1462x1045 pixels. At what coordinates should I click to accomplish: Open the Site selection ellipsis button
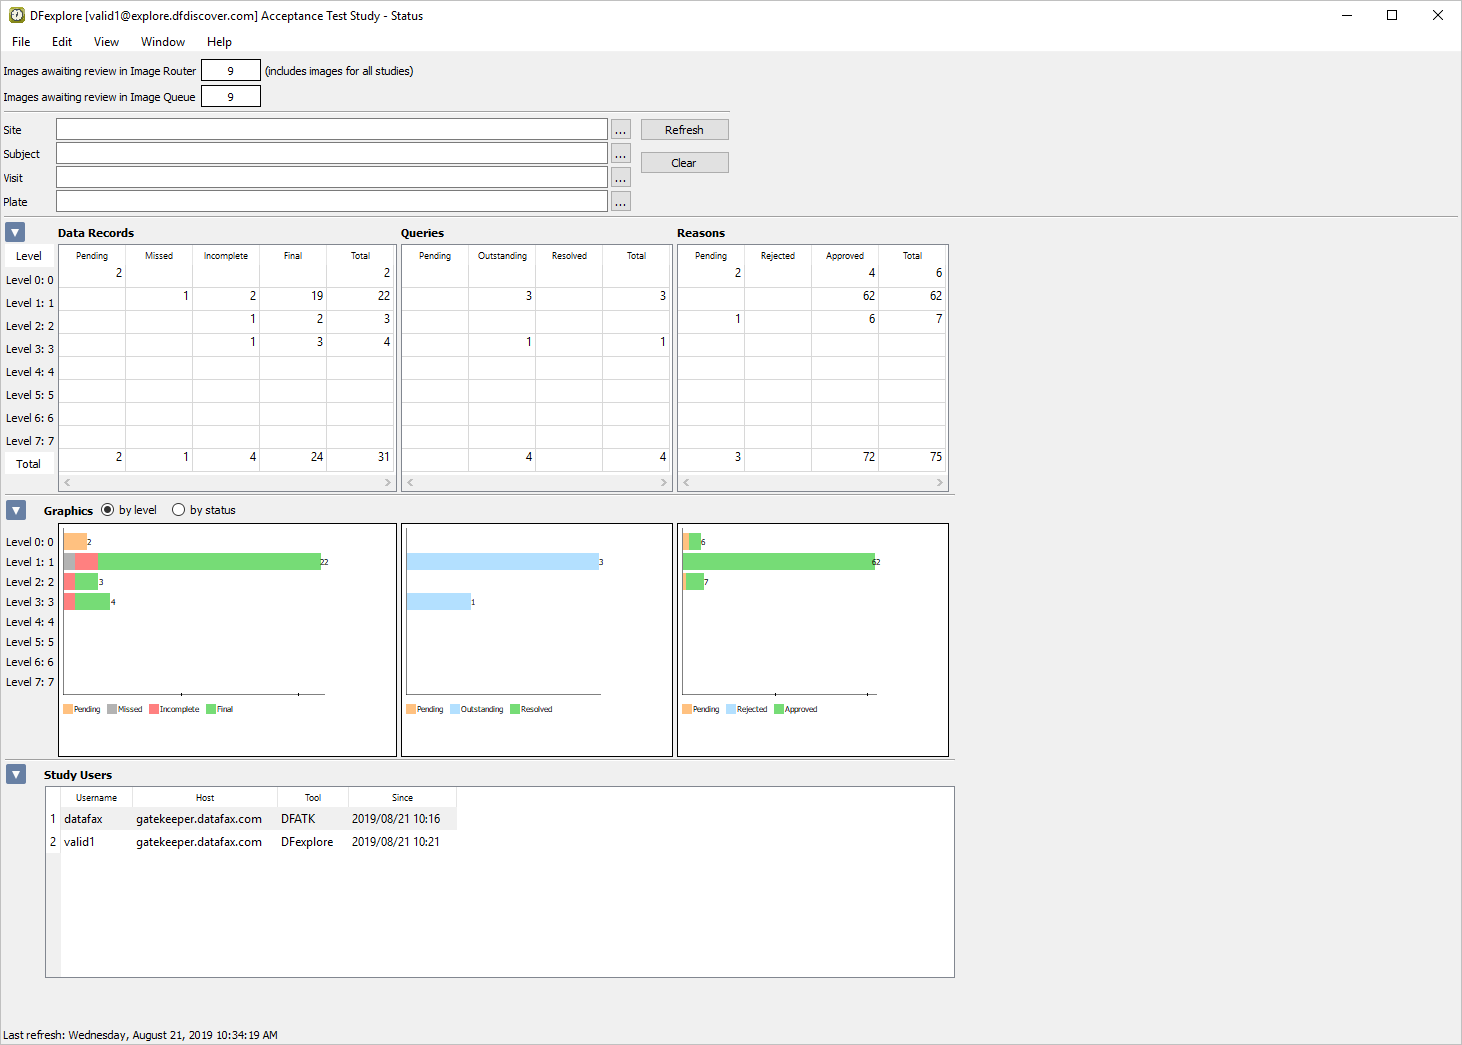pyautogui.click(x=621, y=130)
